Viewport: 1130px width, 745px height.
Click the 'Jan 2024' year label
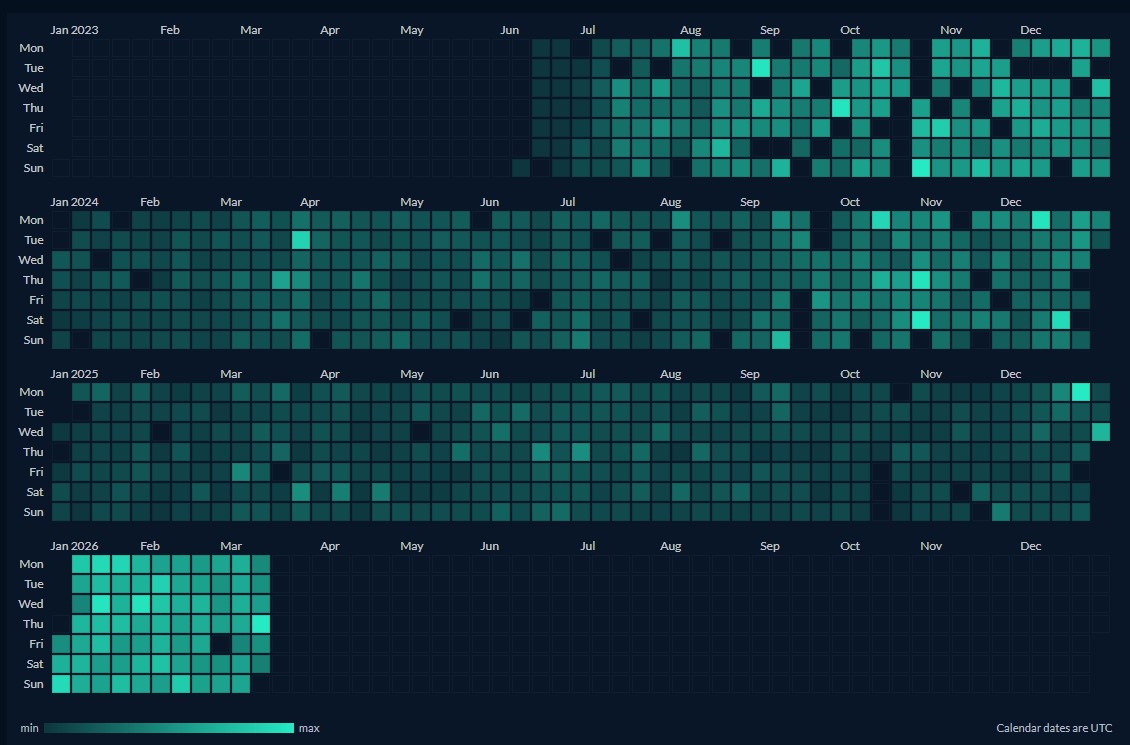point(74,202)
